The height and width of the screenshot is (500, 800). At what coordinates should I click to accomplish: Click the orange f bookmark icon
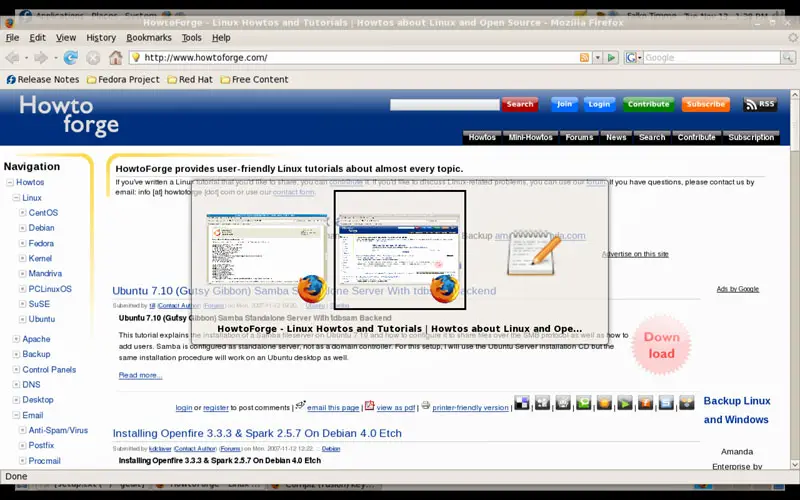coord(645,403)
